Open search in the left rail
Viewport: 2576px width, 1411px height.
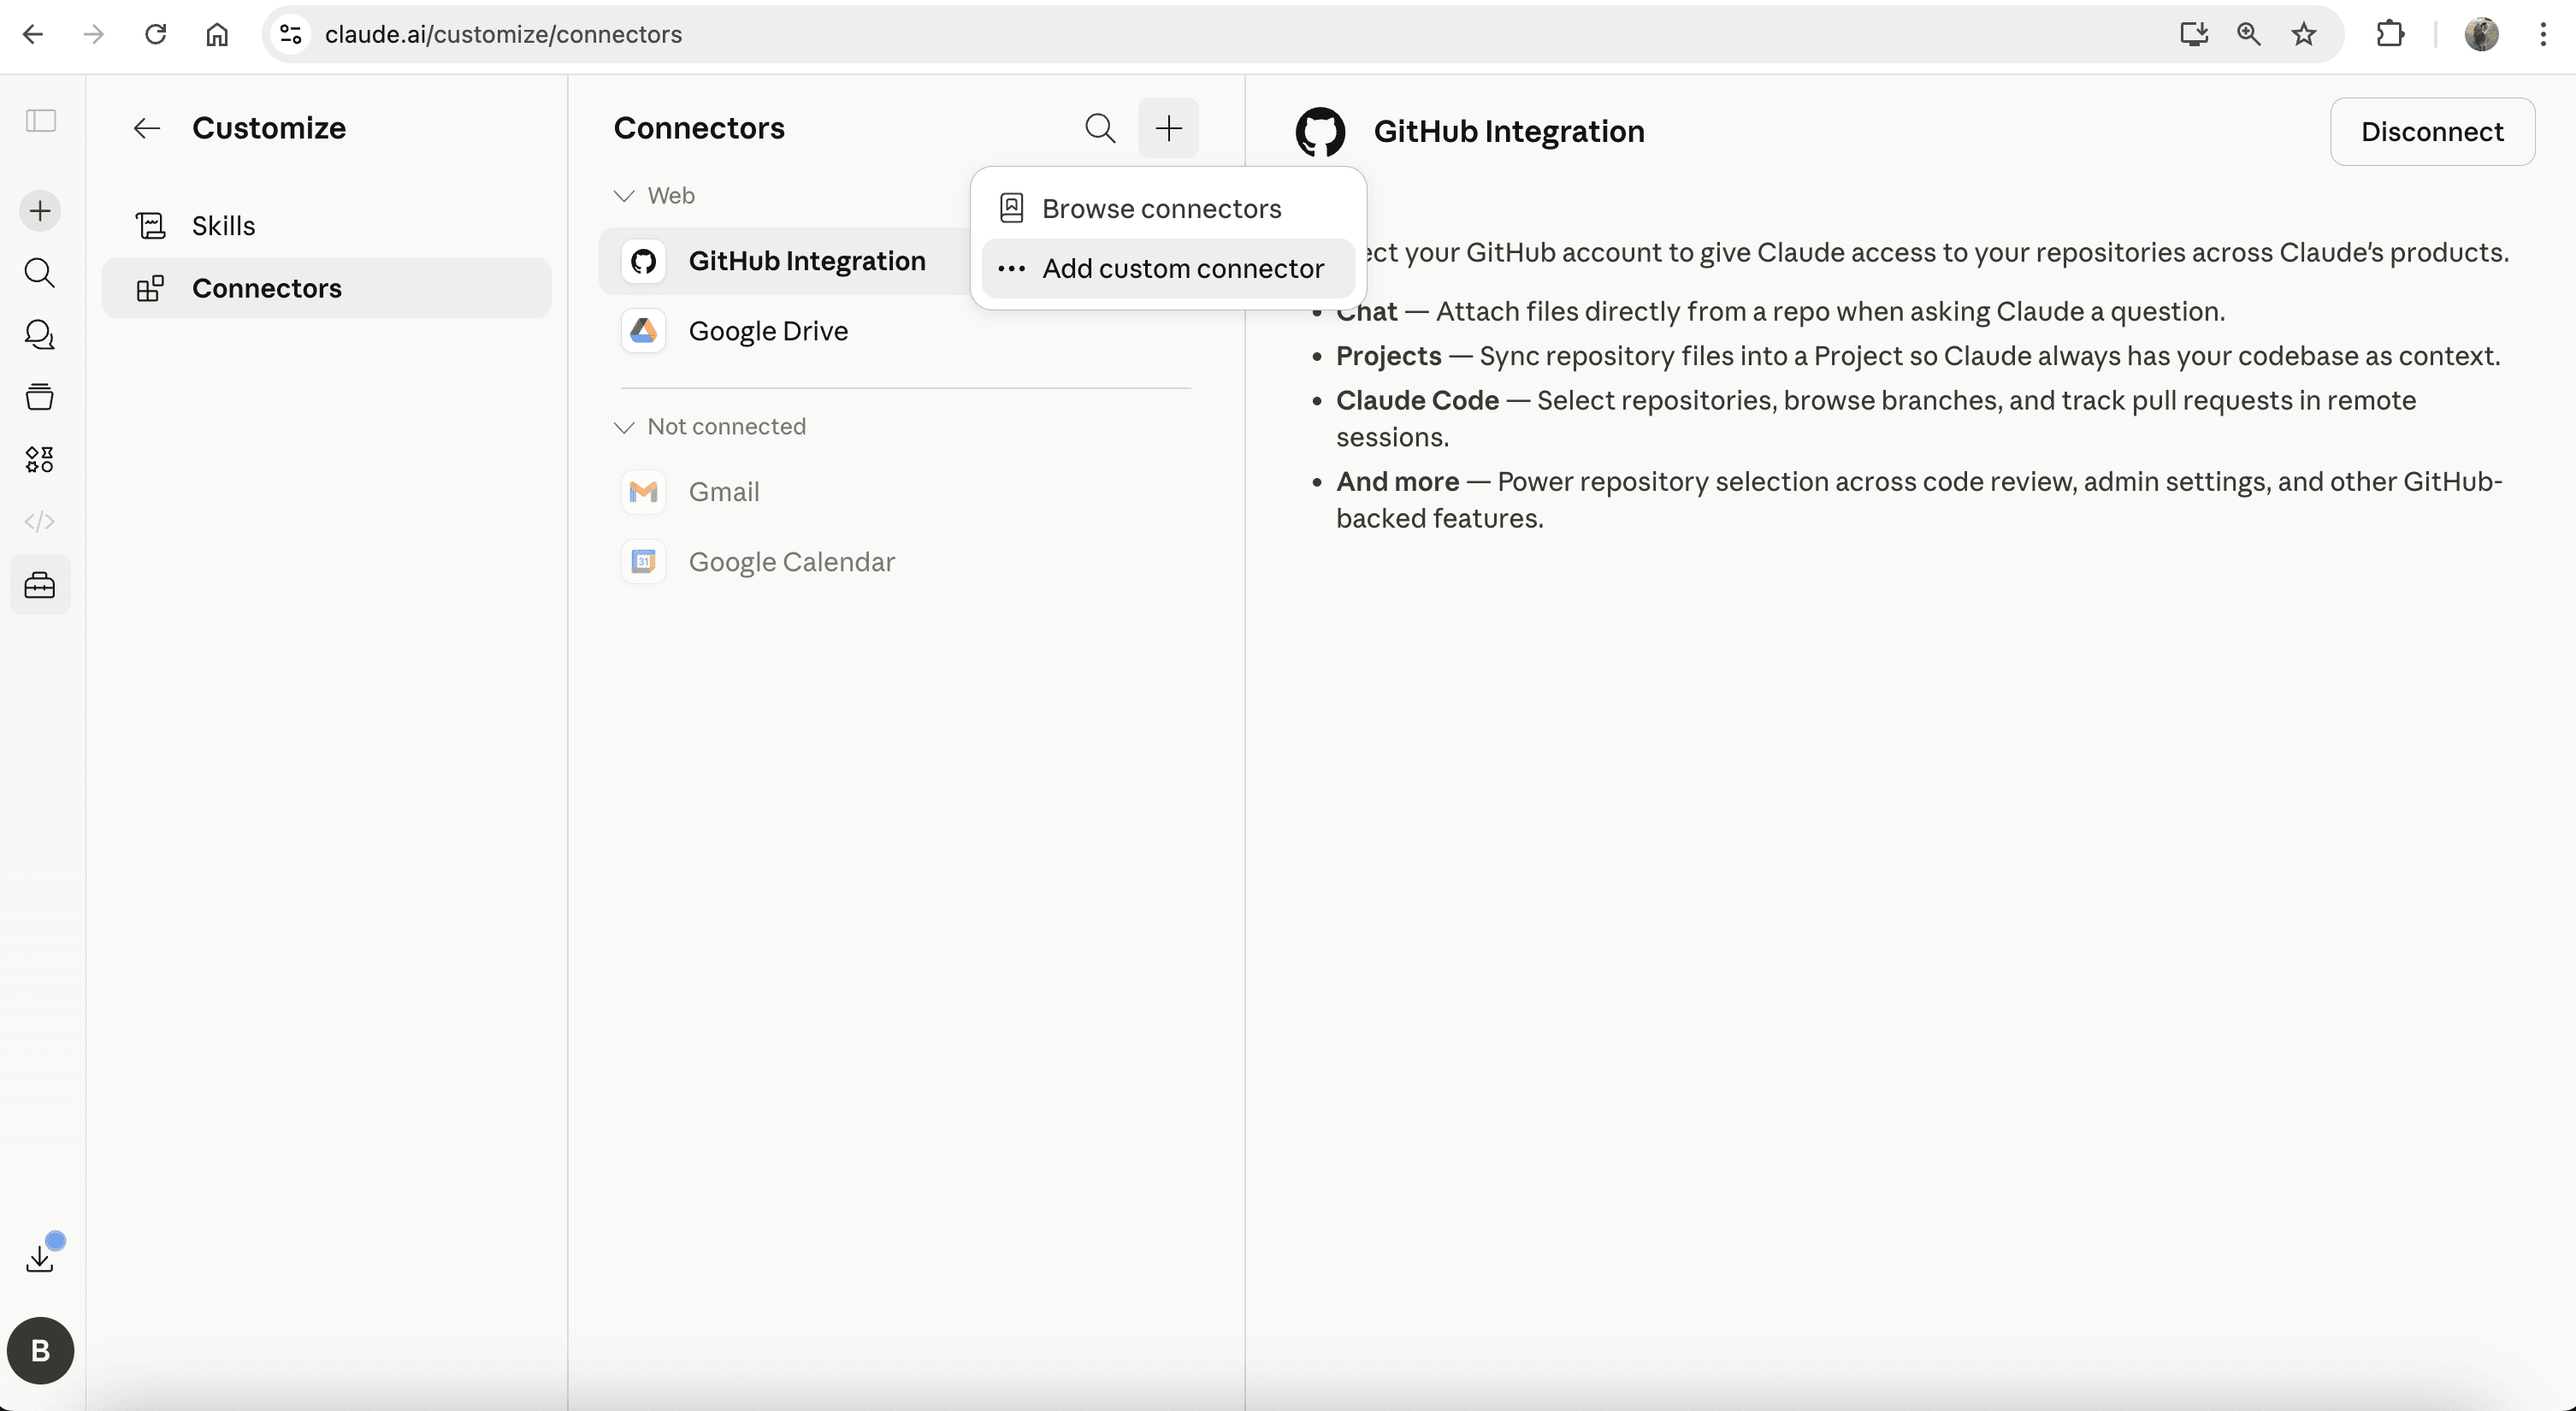[x=40, y=273]
